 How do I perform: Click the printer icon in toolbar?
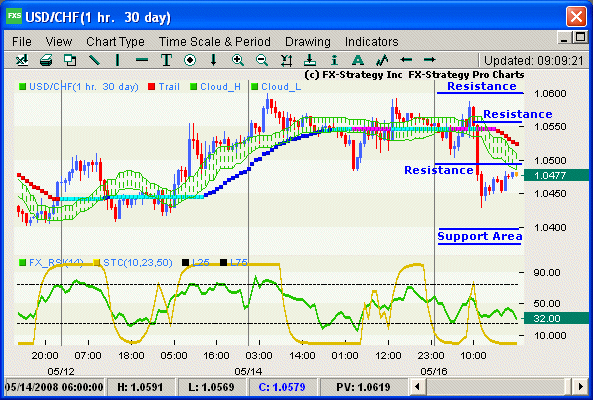click(x=46, y=60)
